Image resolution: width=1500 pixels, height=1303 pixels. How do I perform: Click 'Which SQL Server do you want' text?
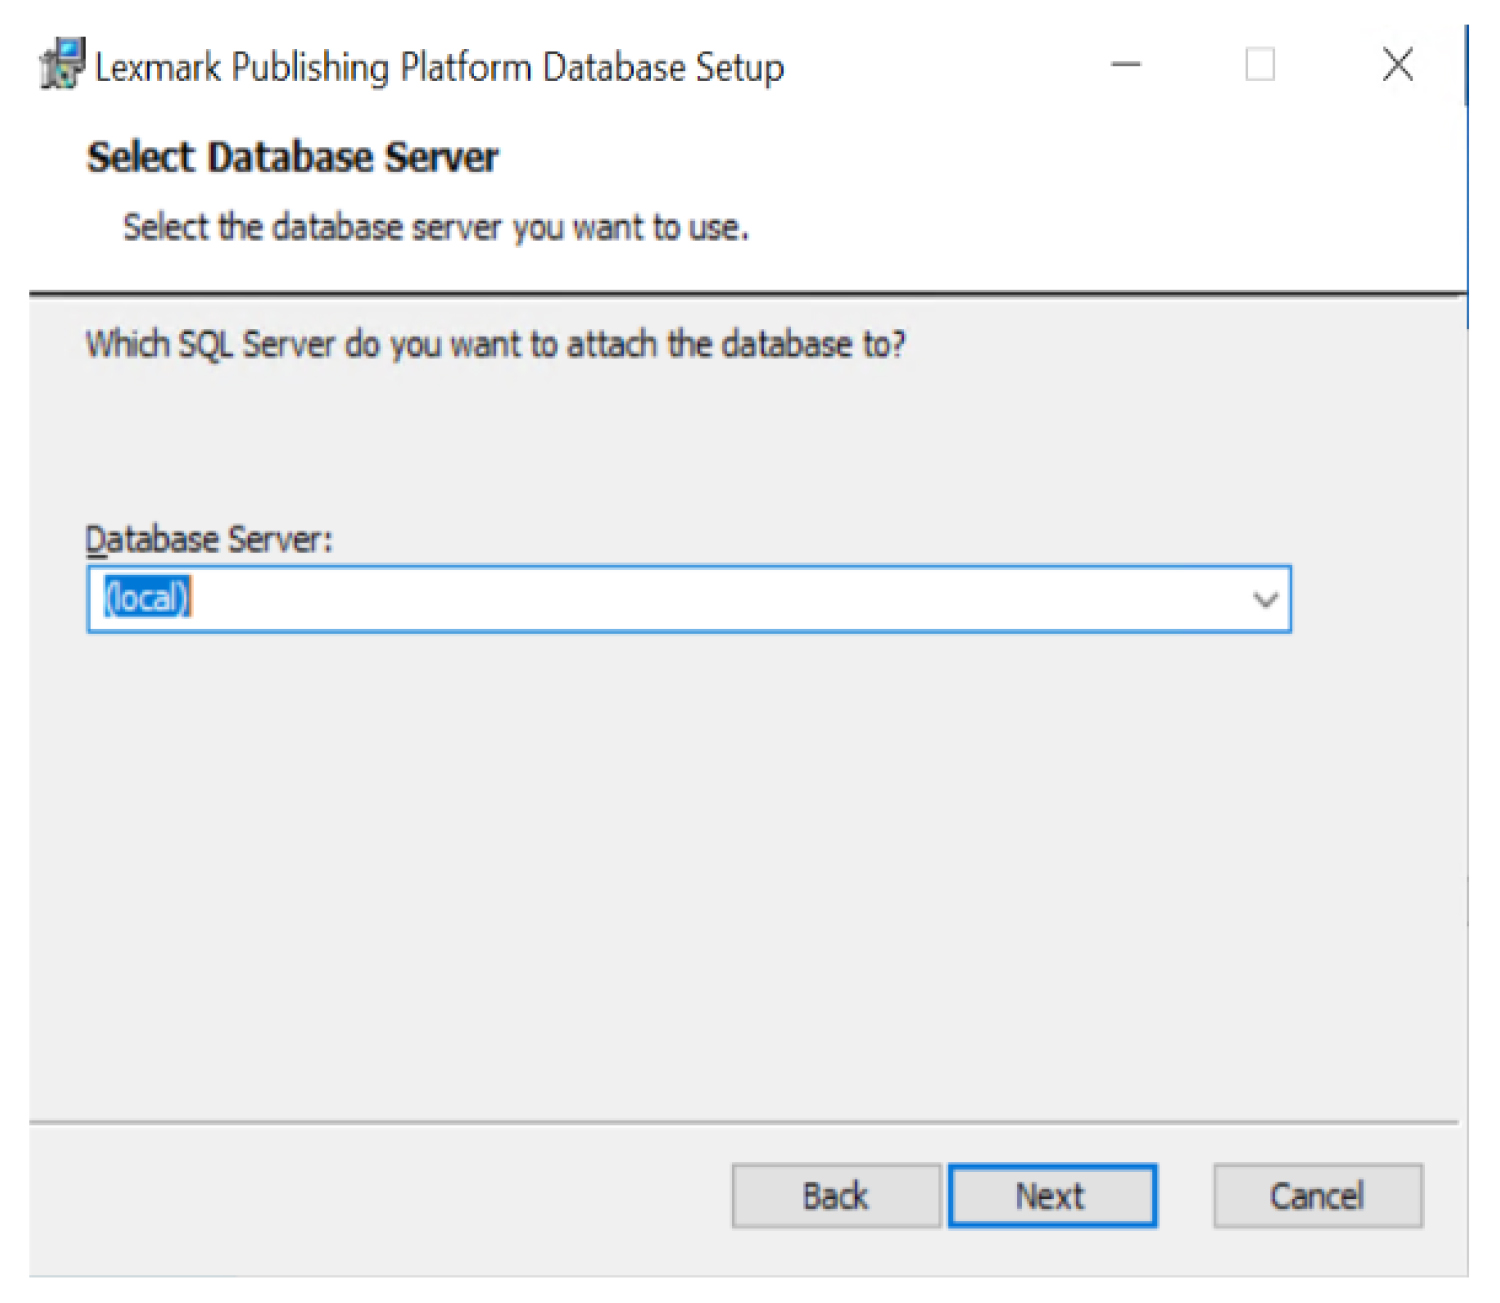[496, 344]
